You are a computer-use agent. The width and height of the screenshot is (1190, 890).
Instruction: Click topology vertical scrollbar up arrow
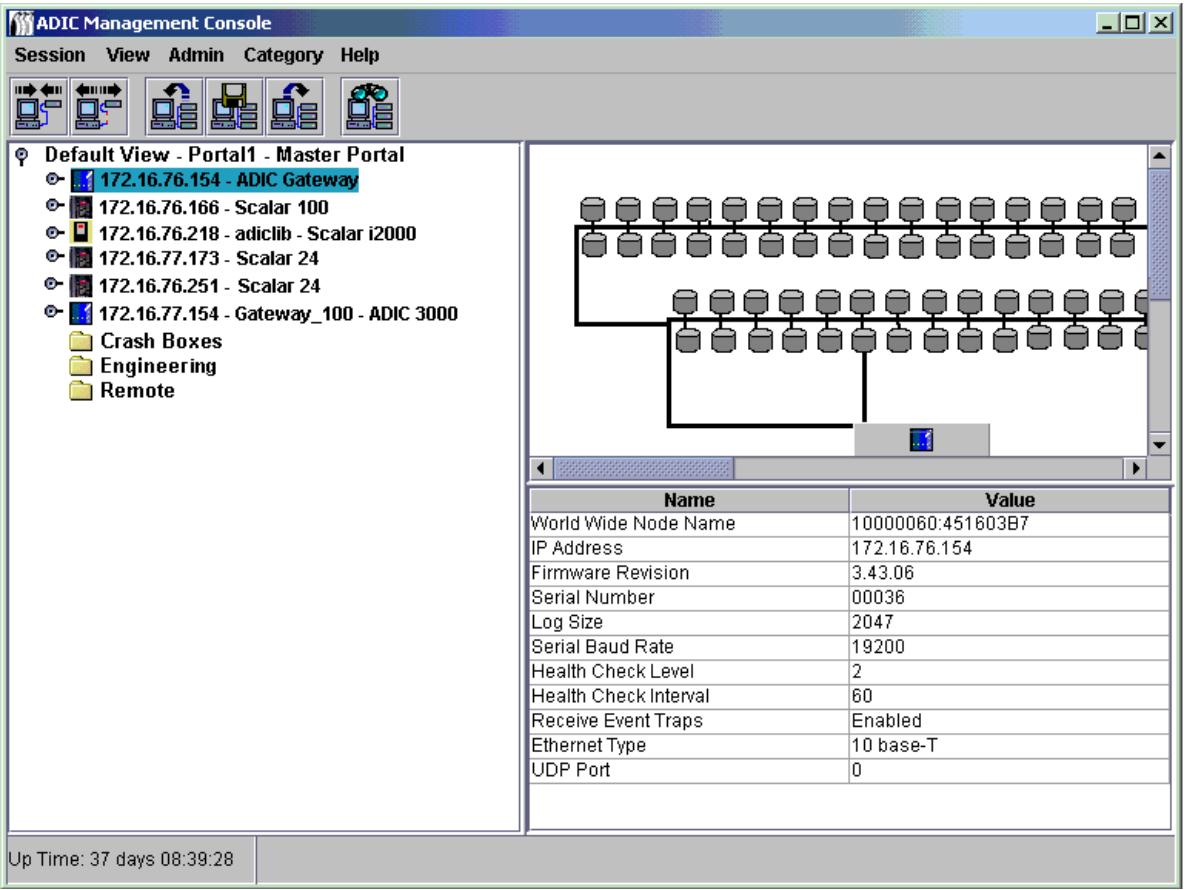[1160, 156]
